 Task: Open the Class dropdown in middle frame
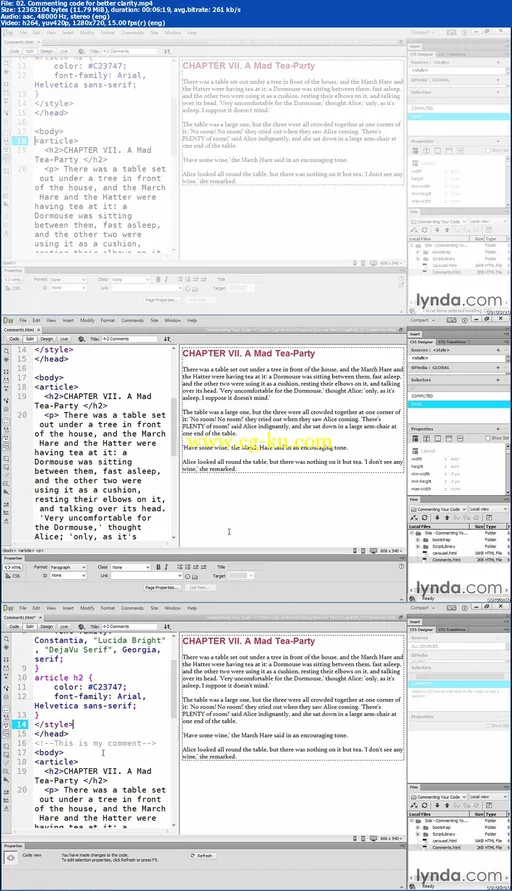coord(130,567)
